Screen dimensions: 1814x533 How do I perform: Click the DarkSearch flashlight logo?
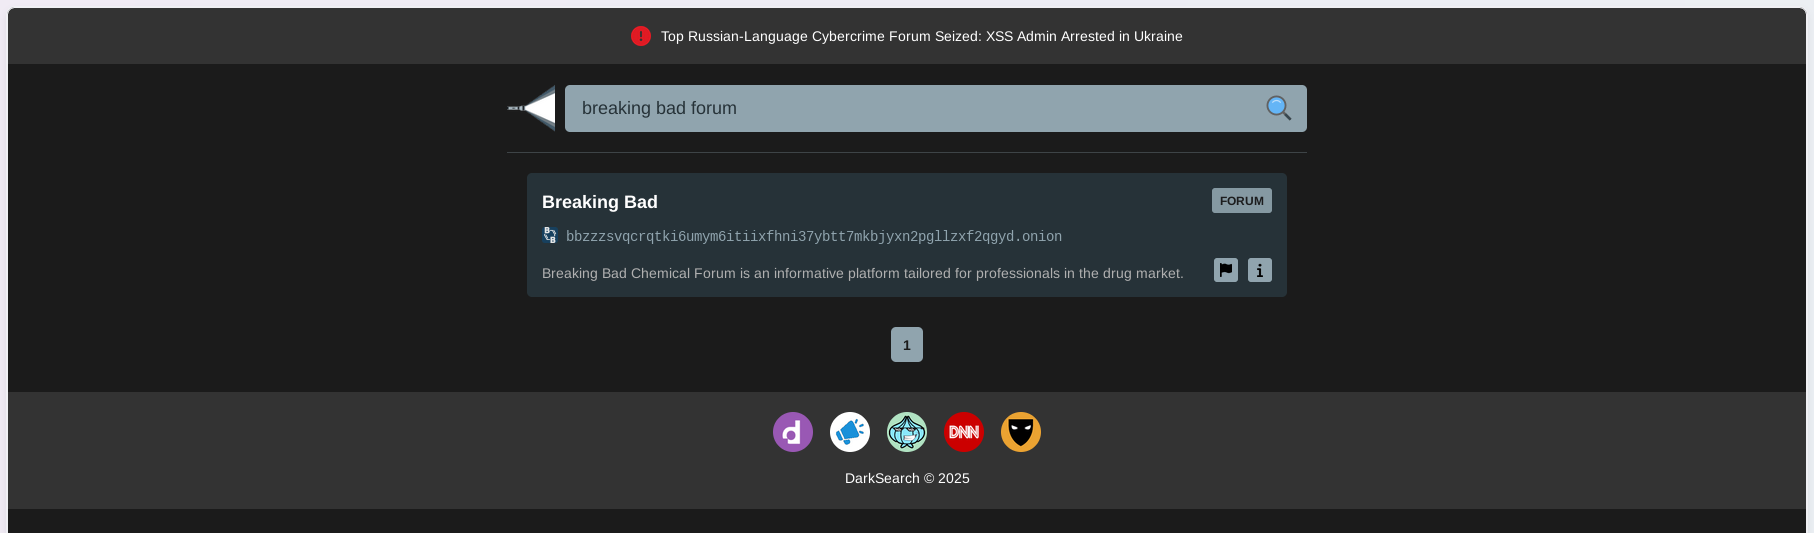point(532,108)
